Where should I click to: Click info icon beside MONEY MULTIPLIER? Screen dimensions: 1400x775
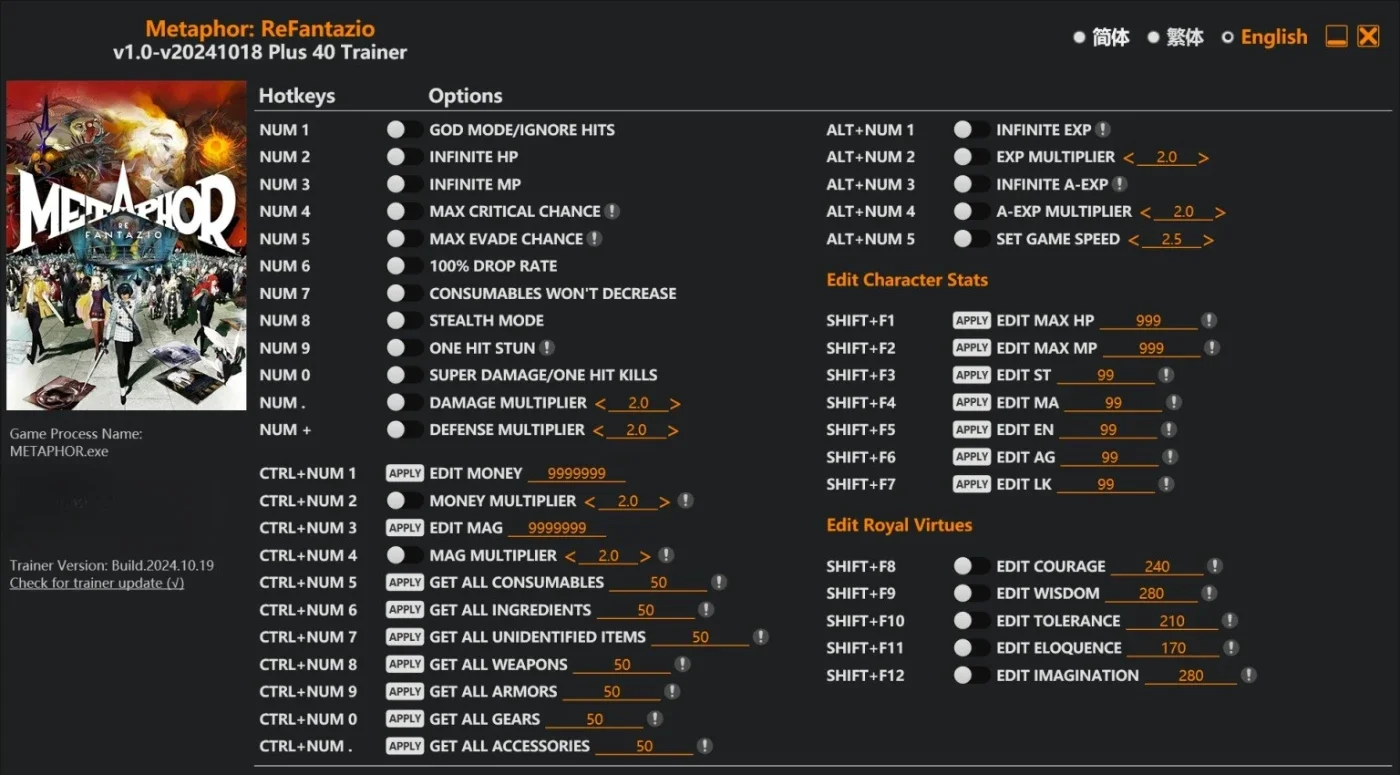[x=685, y=501]
